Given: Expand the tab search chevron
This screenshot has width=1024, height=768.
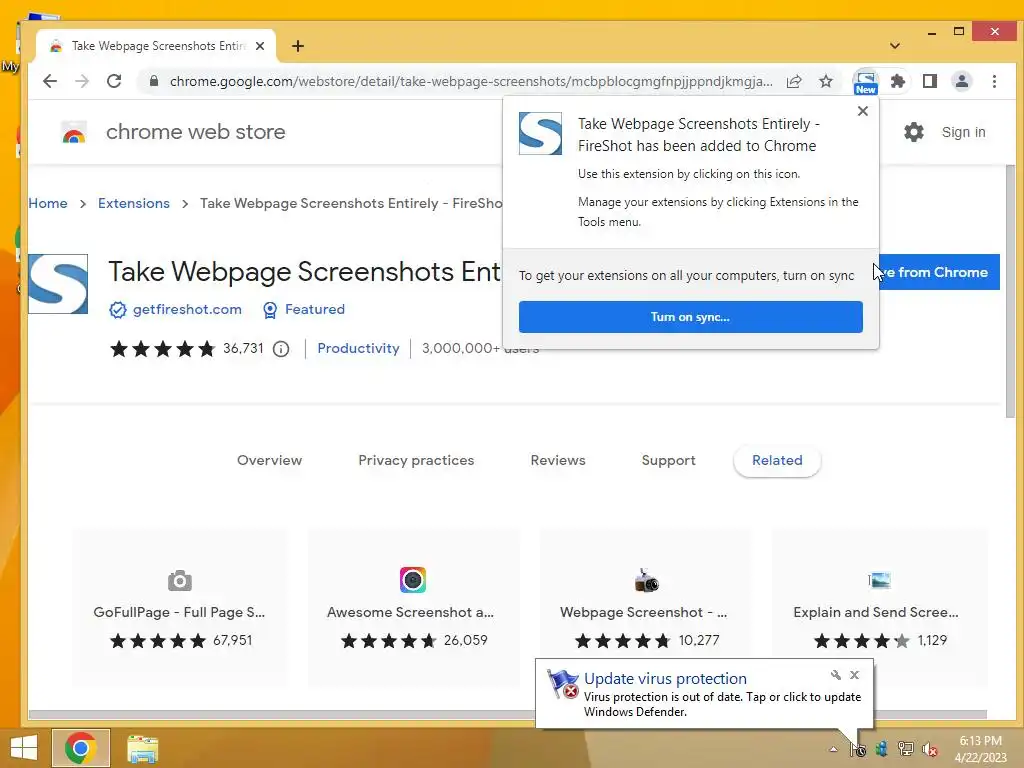Looking at the screenshot, I should [895, 46].
